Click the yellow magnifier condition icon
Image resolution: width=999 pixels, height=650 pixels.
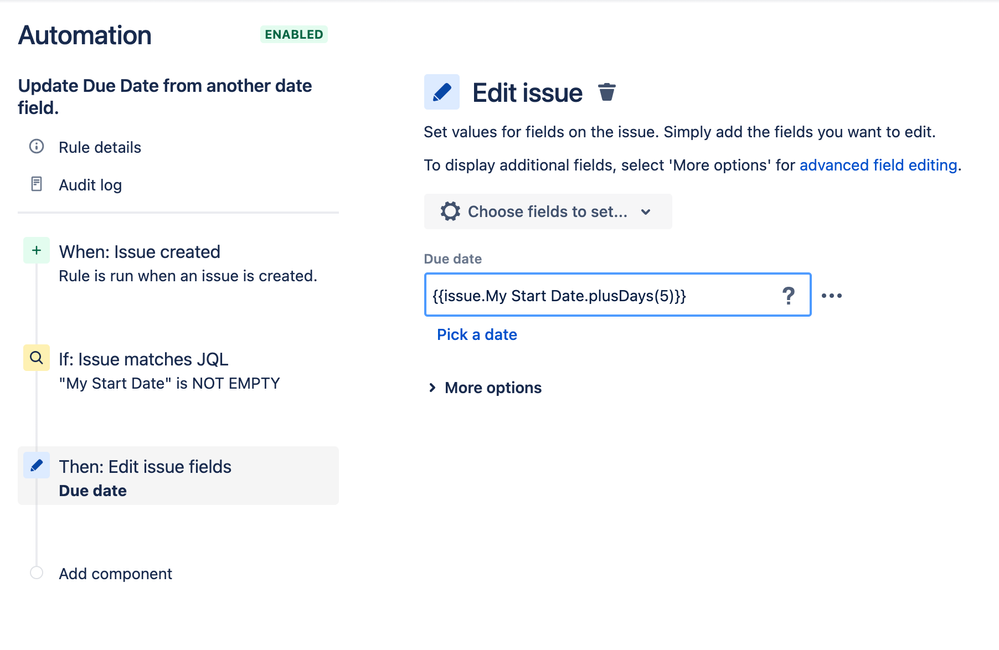tap(36, 358)
